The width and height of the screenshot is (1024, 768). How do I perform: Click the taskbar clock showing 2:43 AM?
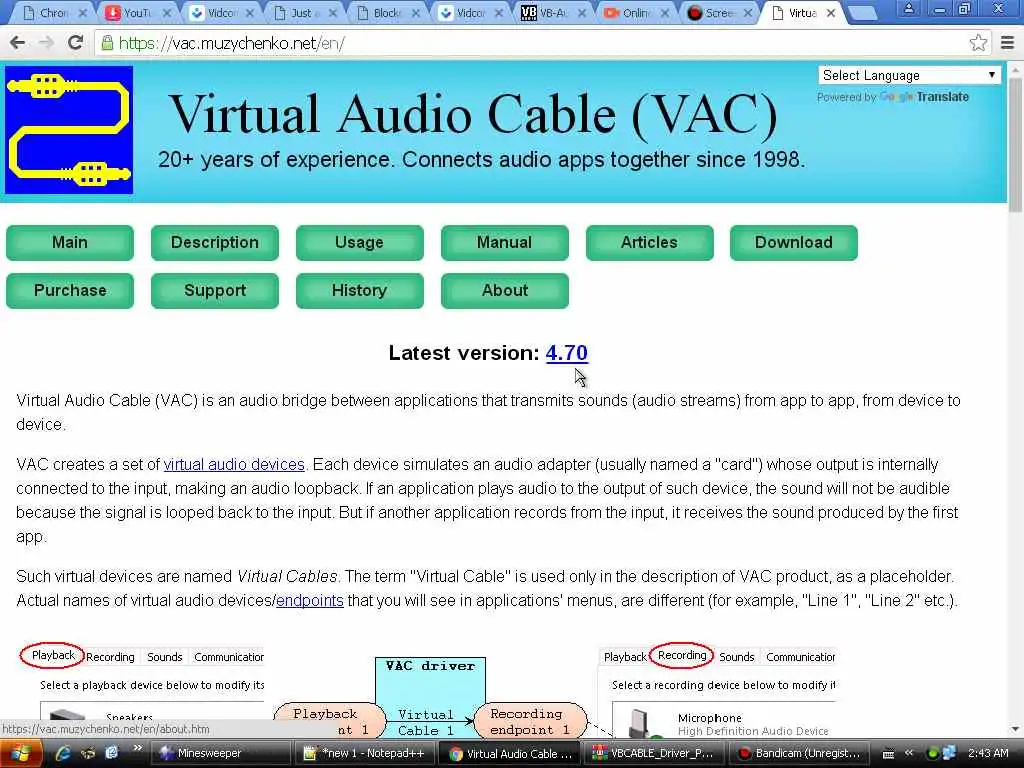[x=987, y=753]
